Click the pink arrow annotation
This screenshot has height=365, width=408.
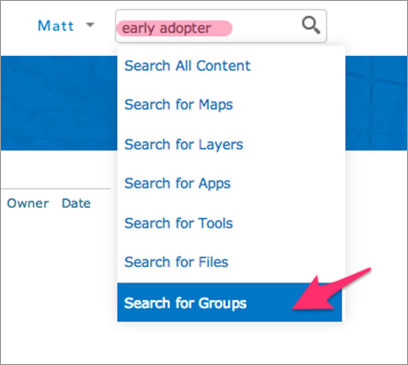pos(331,289)
